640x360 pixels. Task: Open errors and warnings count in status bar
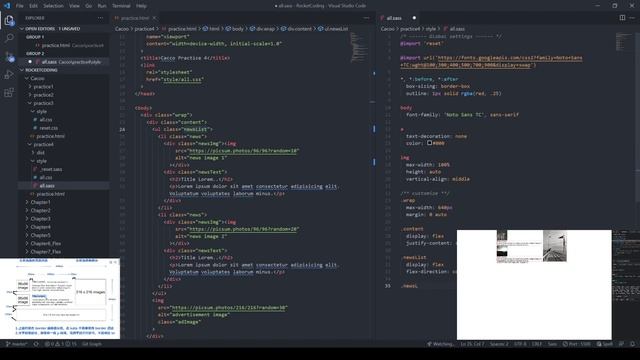click(x=60, y=344)
